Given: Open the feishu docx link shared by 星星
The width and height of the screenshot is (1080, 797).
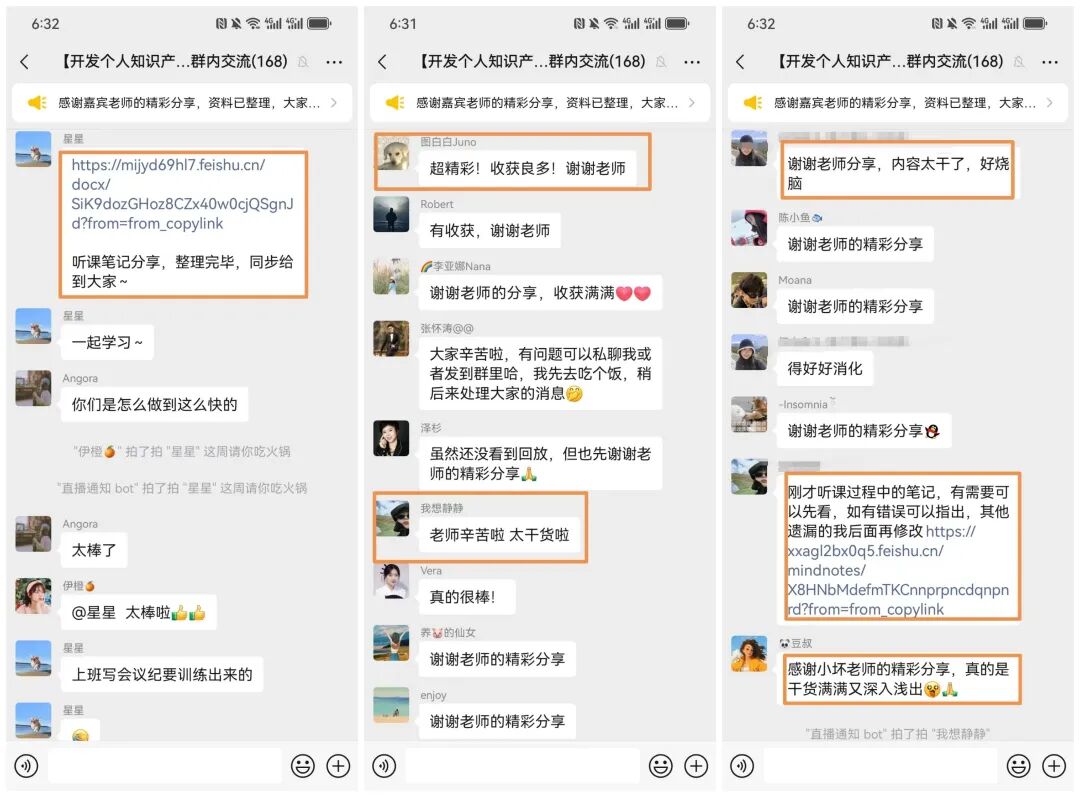Looking at the screenshot, I should (x=182, y=194).
